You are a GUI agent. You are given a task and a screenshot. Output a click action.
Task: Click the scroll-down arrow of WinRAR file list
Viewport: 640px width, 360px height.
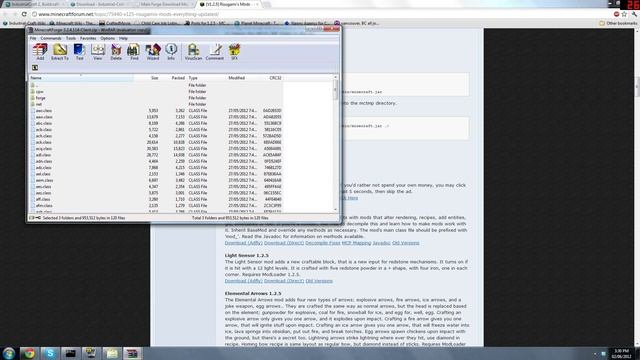point(336,209)
